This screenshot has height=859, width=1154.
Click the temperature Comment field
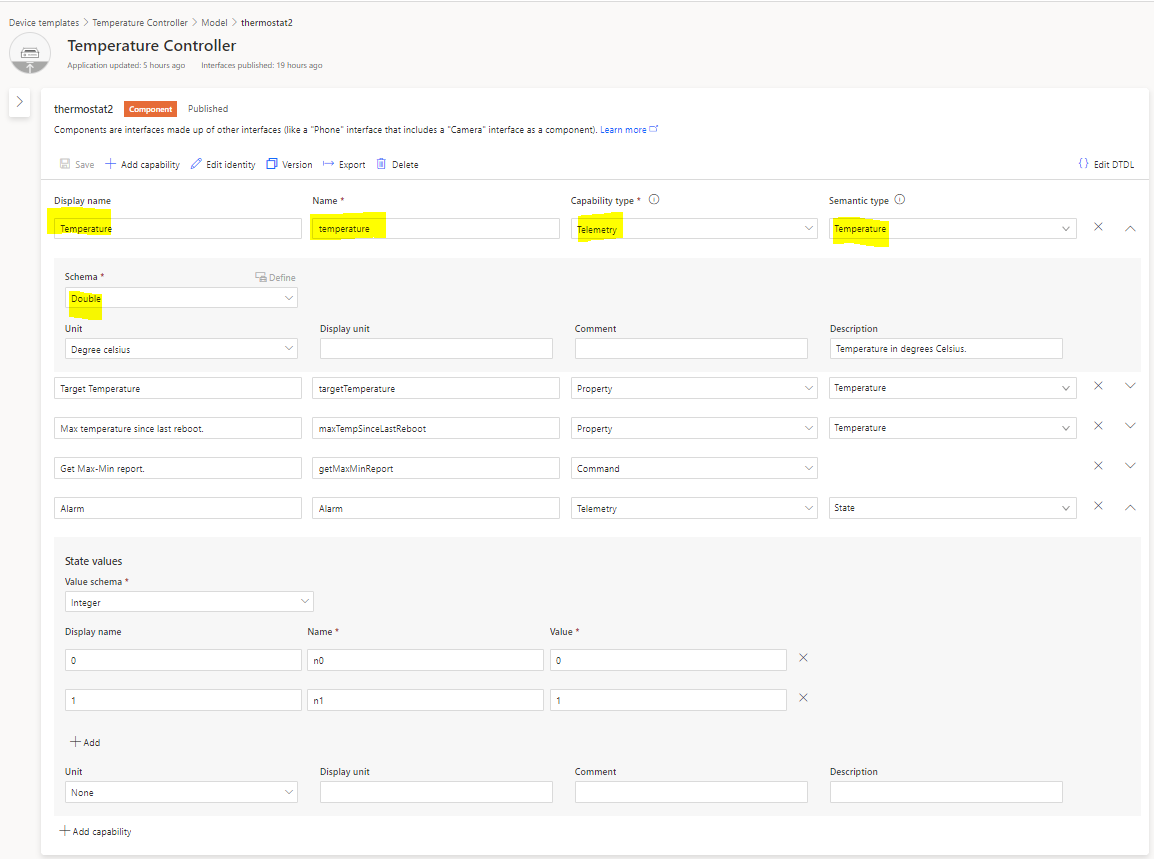[x=691, y=349]
